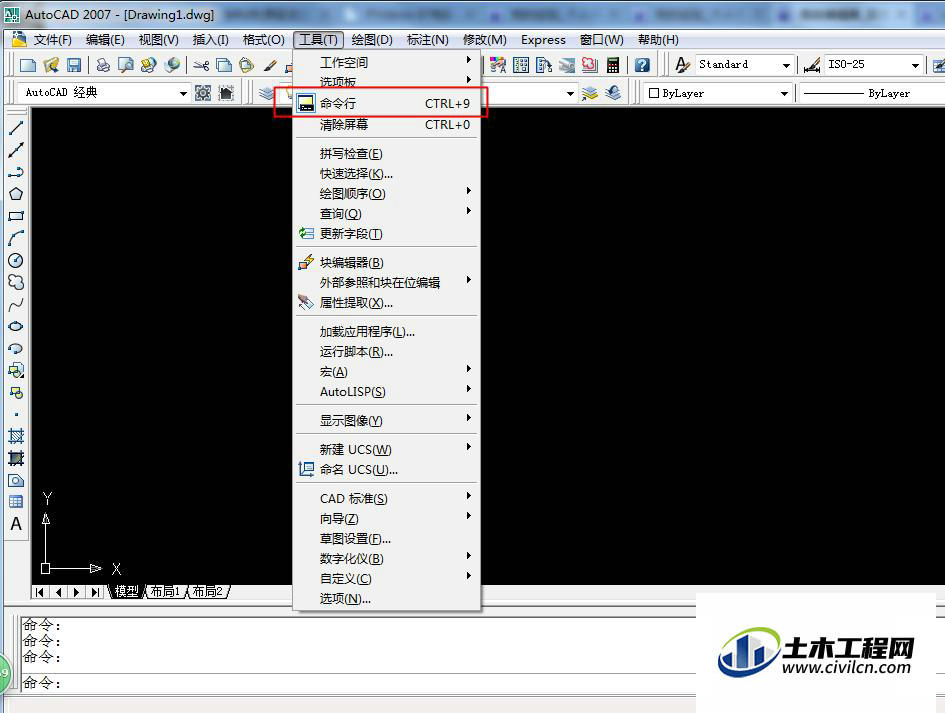Click the bottom 命令: command input line
Viewport: 945px width, 713px height.
[358, 683]
